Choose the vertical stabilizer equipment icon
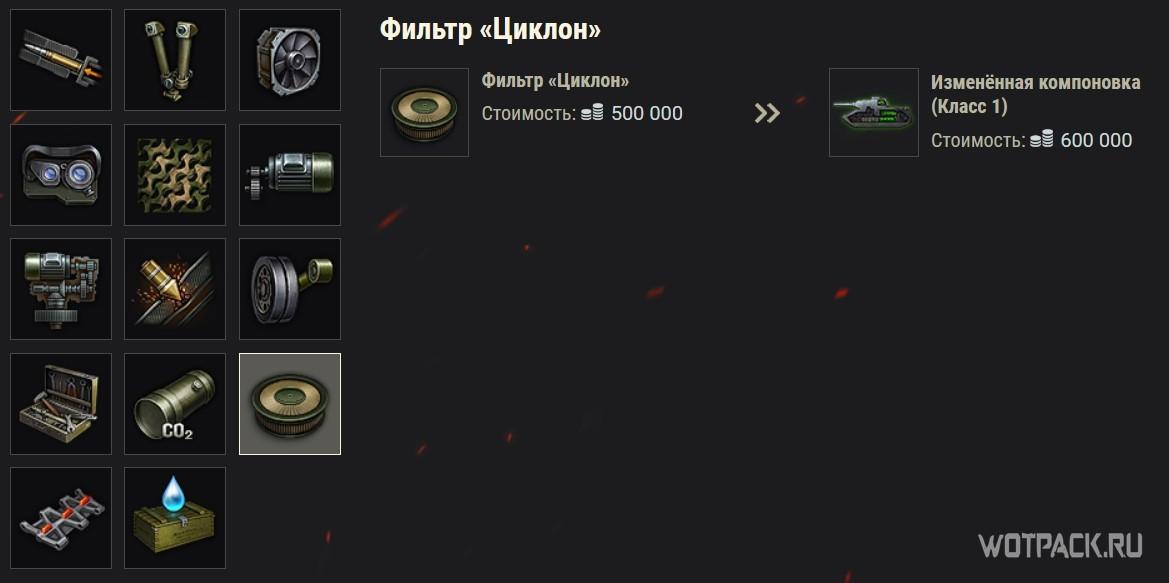Screen dimensions: 1169x583 [x=60, y=289]
